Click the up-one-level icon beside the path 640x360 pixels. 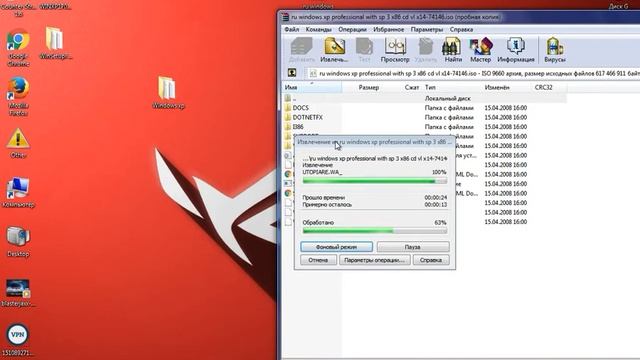(x=292, y=73)
